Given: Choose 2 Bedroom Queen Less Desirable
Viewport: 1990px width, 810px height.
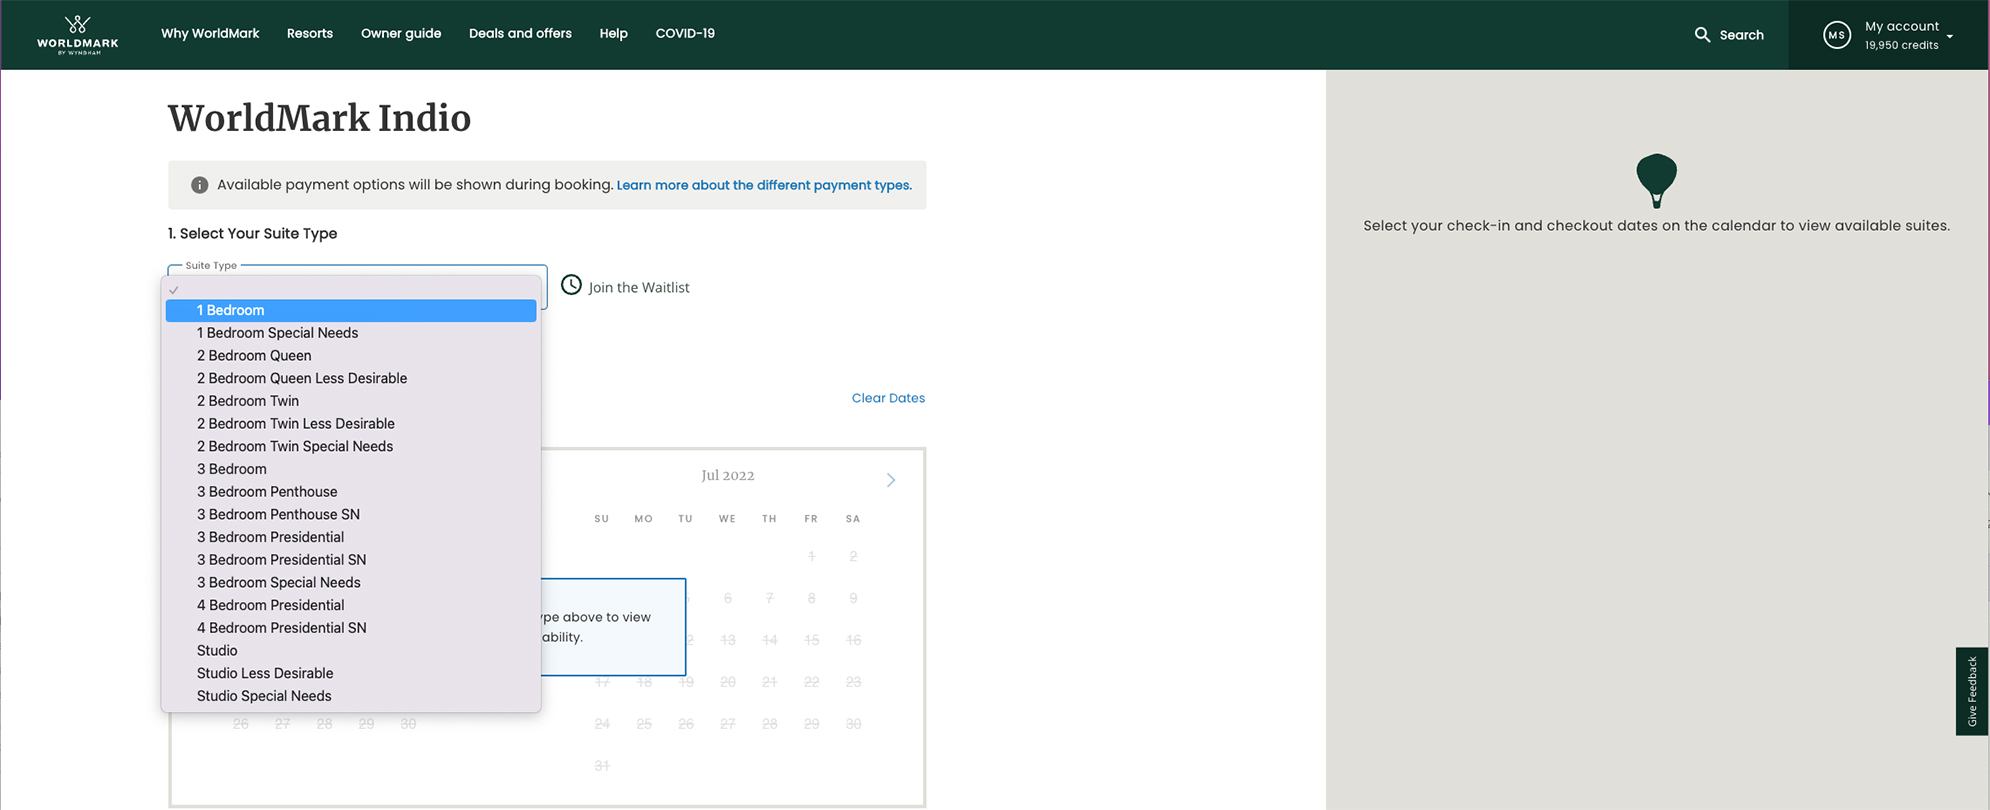Looking at the screenshot, I should click(x=351, y=378).
